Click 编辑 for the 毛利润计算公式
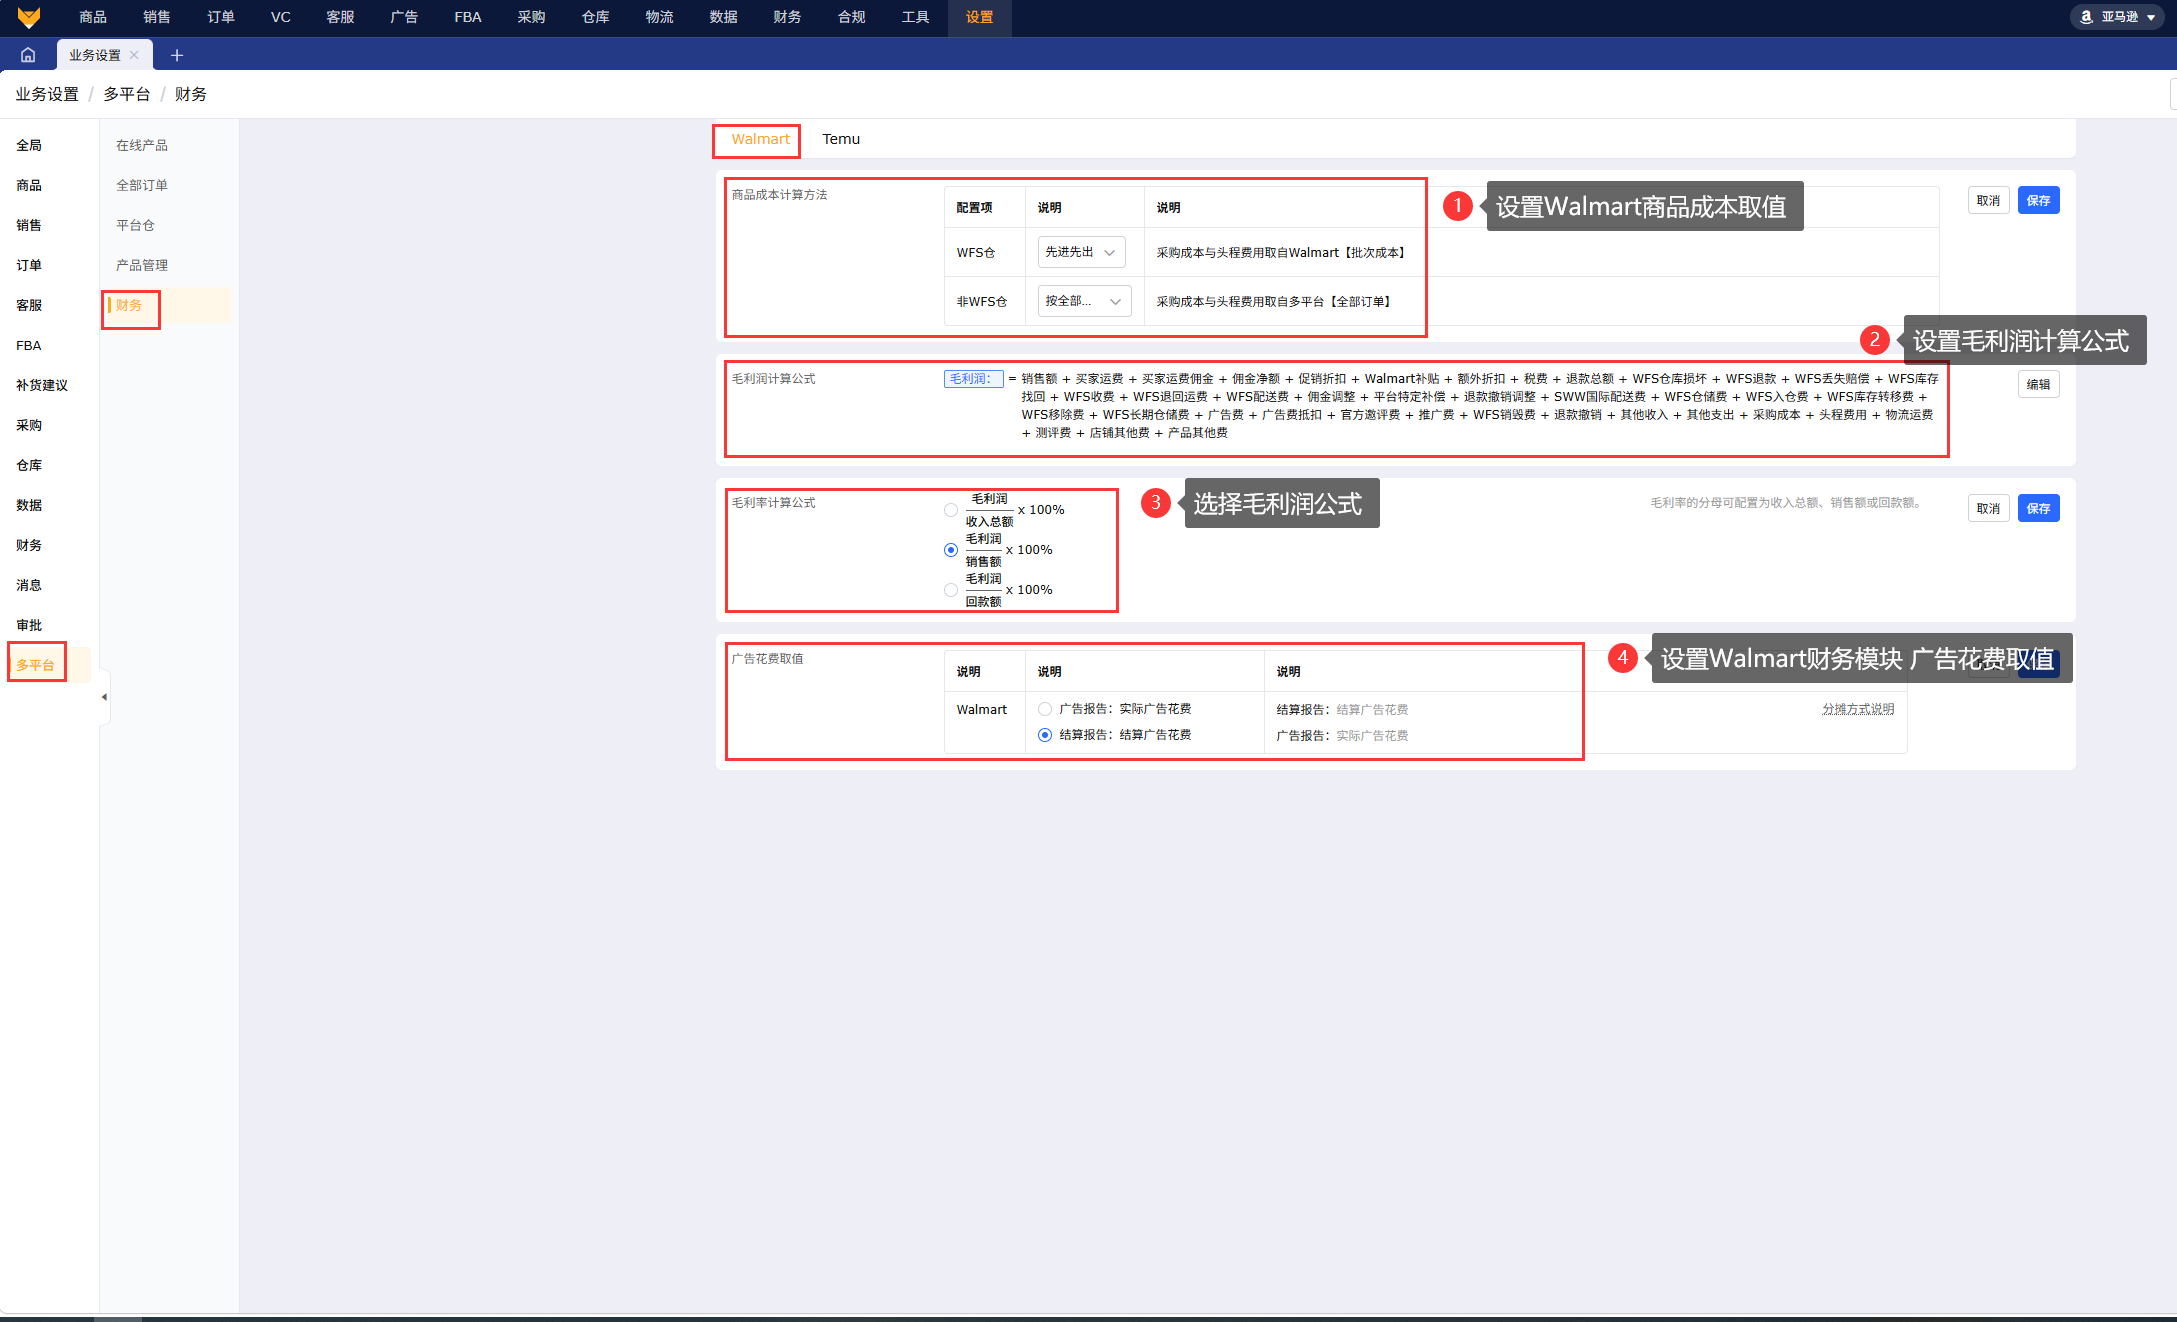Screen dimensions: 2177x1322 2038,384
